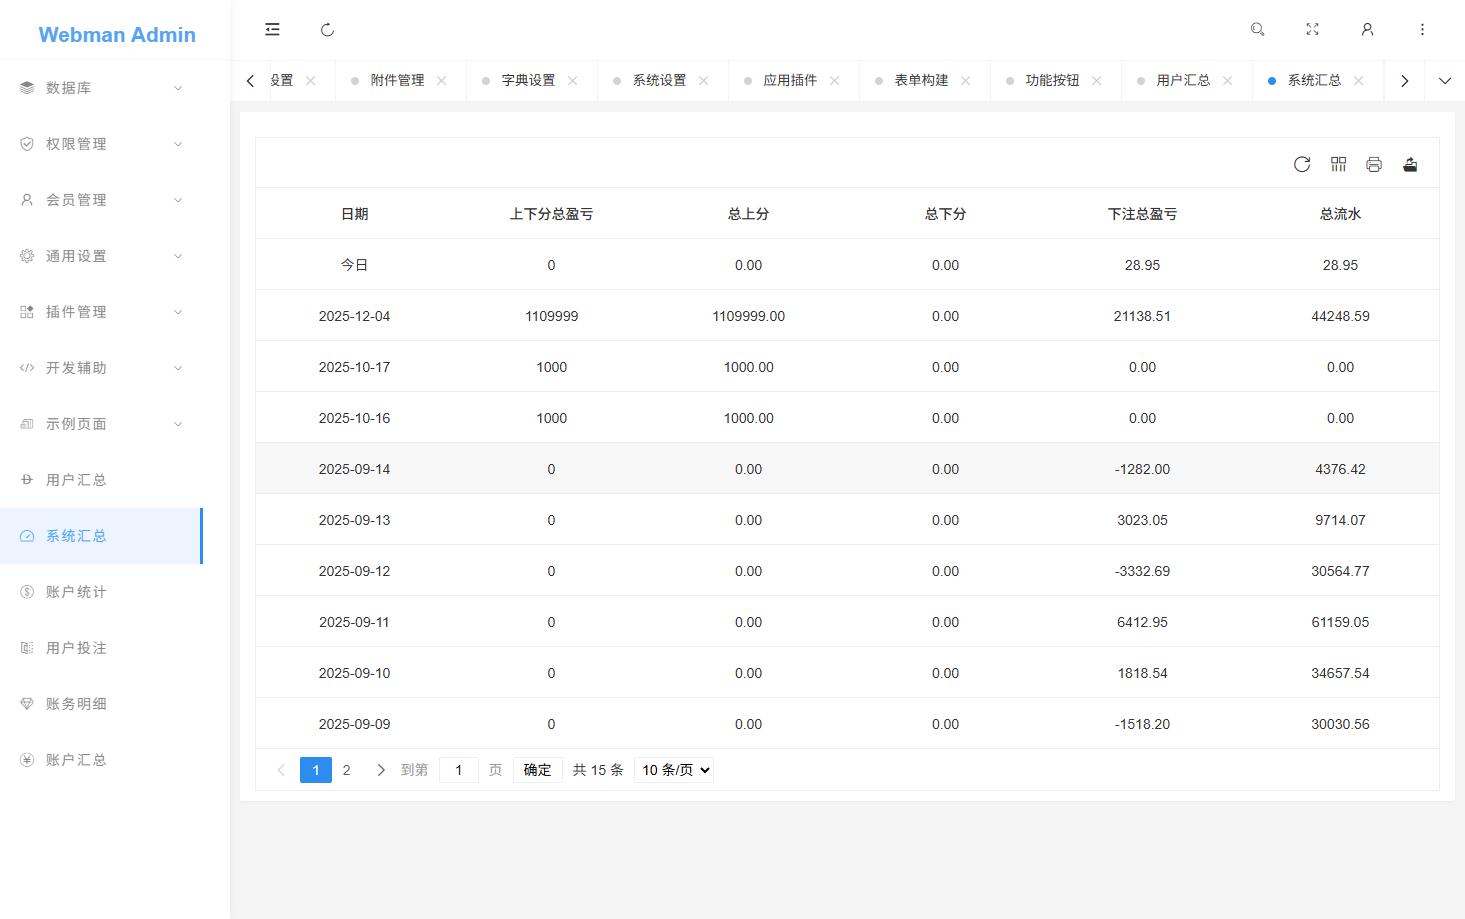Click the 确定 pagination button
This screenshot has height=919, width=1465.
(x=537, y=770)
